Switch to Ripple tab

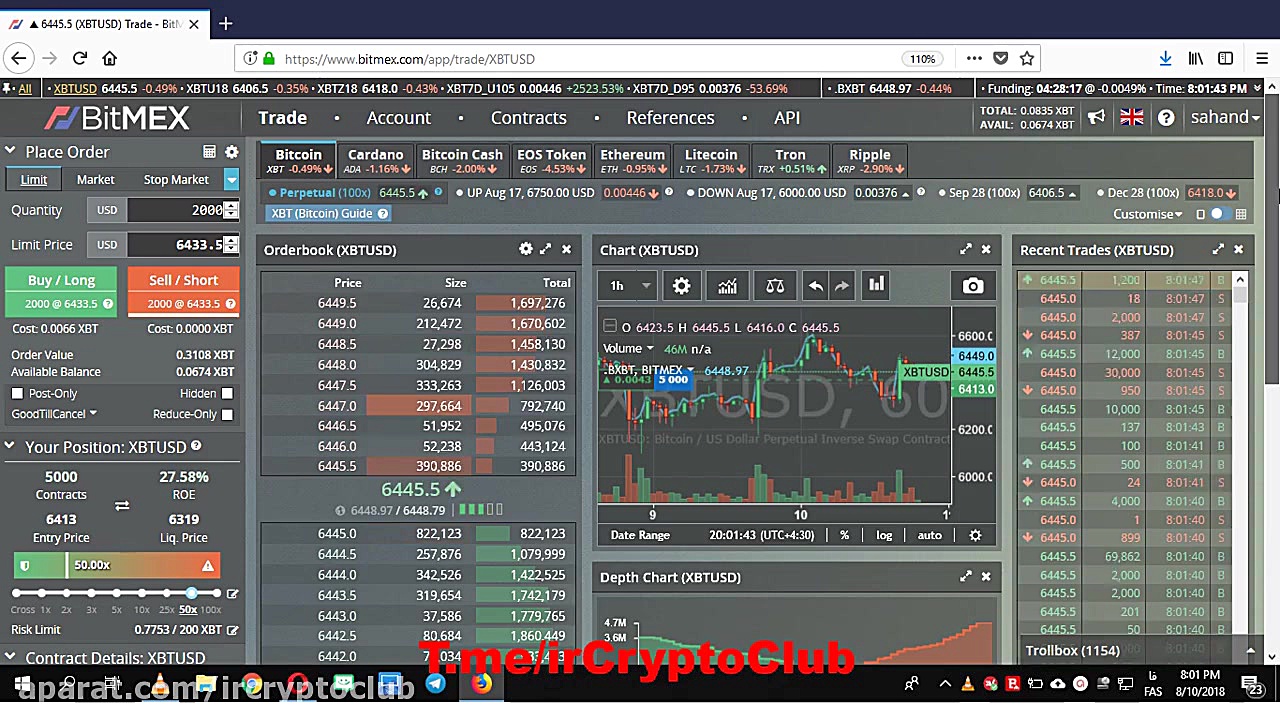870,160
